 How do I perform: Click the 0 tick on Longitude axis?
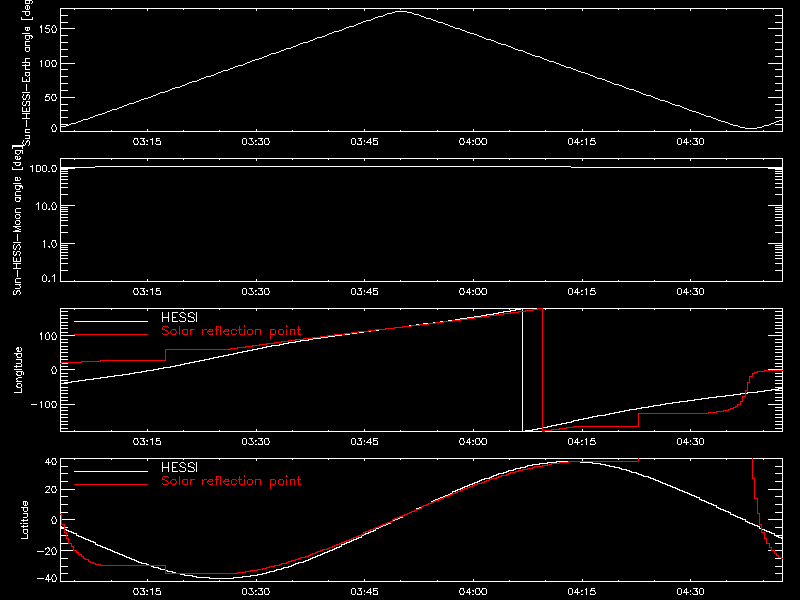[x=54, y=370]
